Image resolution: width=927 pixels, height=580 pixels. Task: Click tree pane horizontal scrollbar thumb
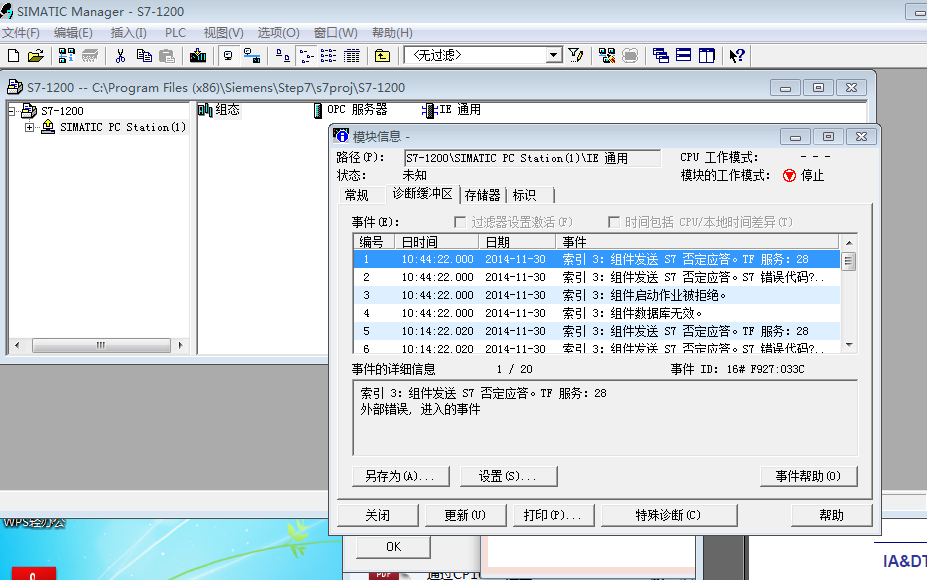point(101,345)
